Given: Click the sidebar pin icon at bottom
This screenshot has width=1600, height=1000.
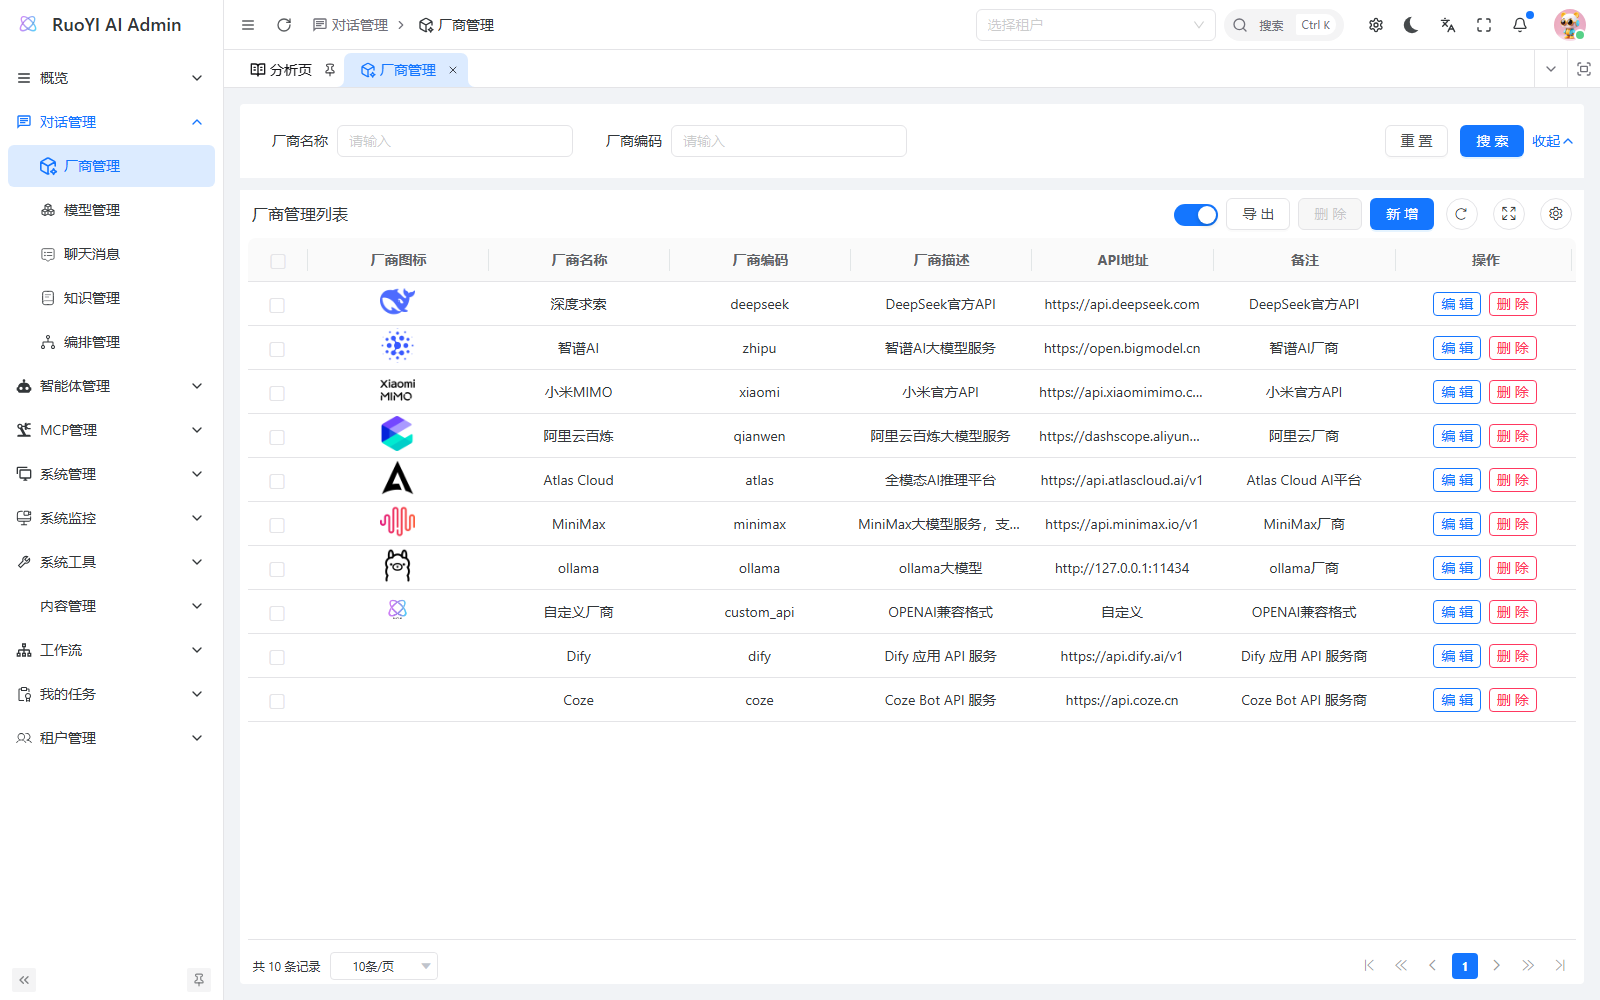Looking at the screenshot, I should [x=199, y=980].
